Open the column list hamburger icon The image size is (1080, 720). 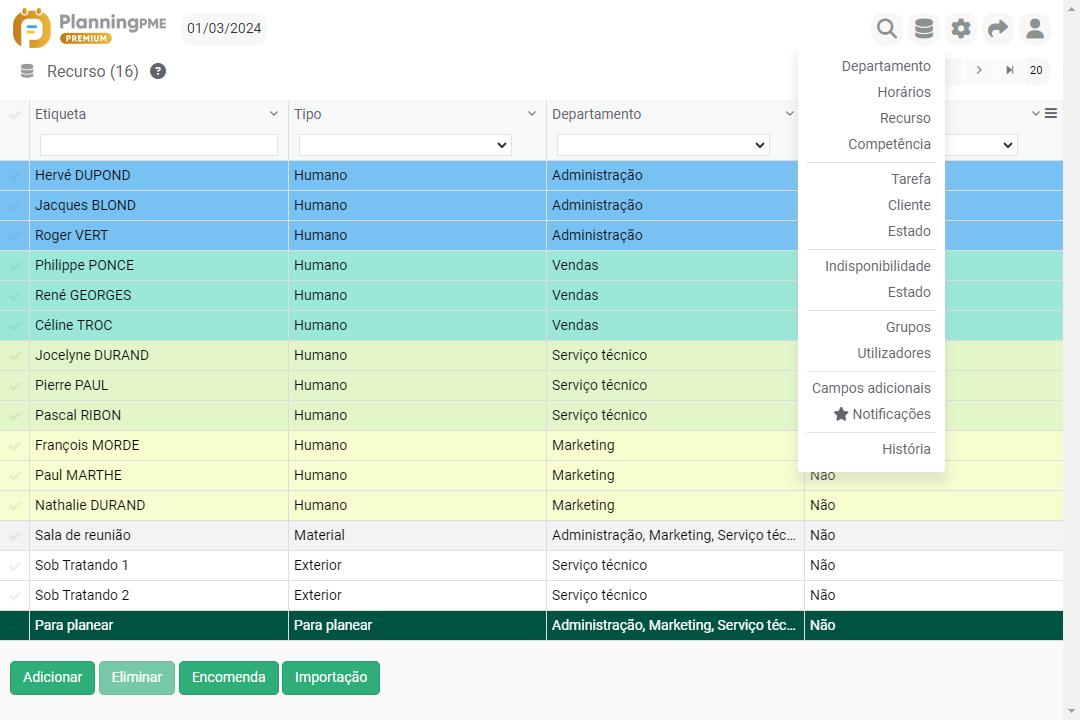point(1050,113)
